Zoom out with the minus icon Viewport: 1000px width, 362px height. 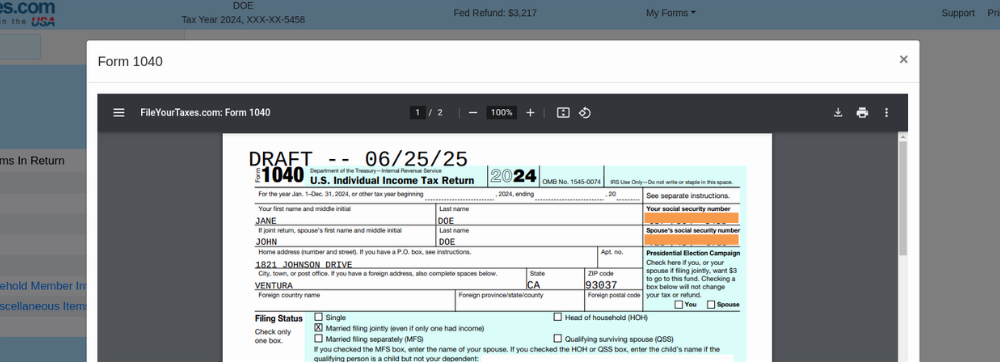point(473,113)
